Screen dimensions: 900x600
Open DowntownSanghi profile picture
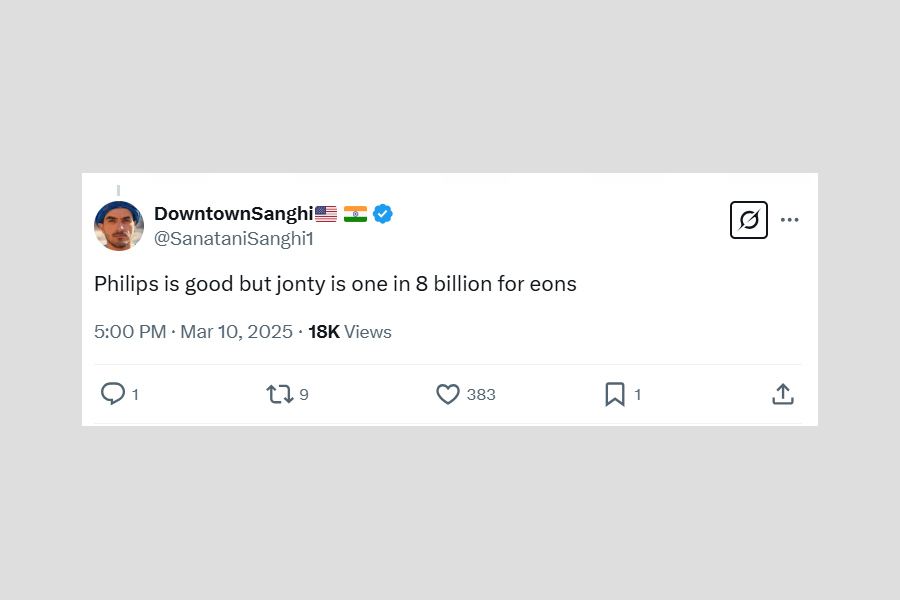coord(119,225)
